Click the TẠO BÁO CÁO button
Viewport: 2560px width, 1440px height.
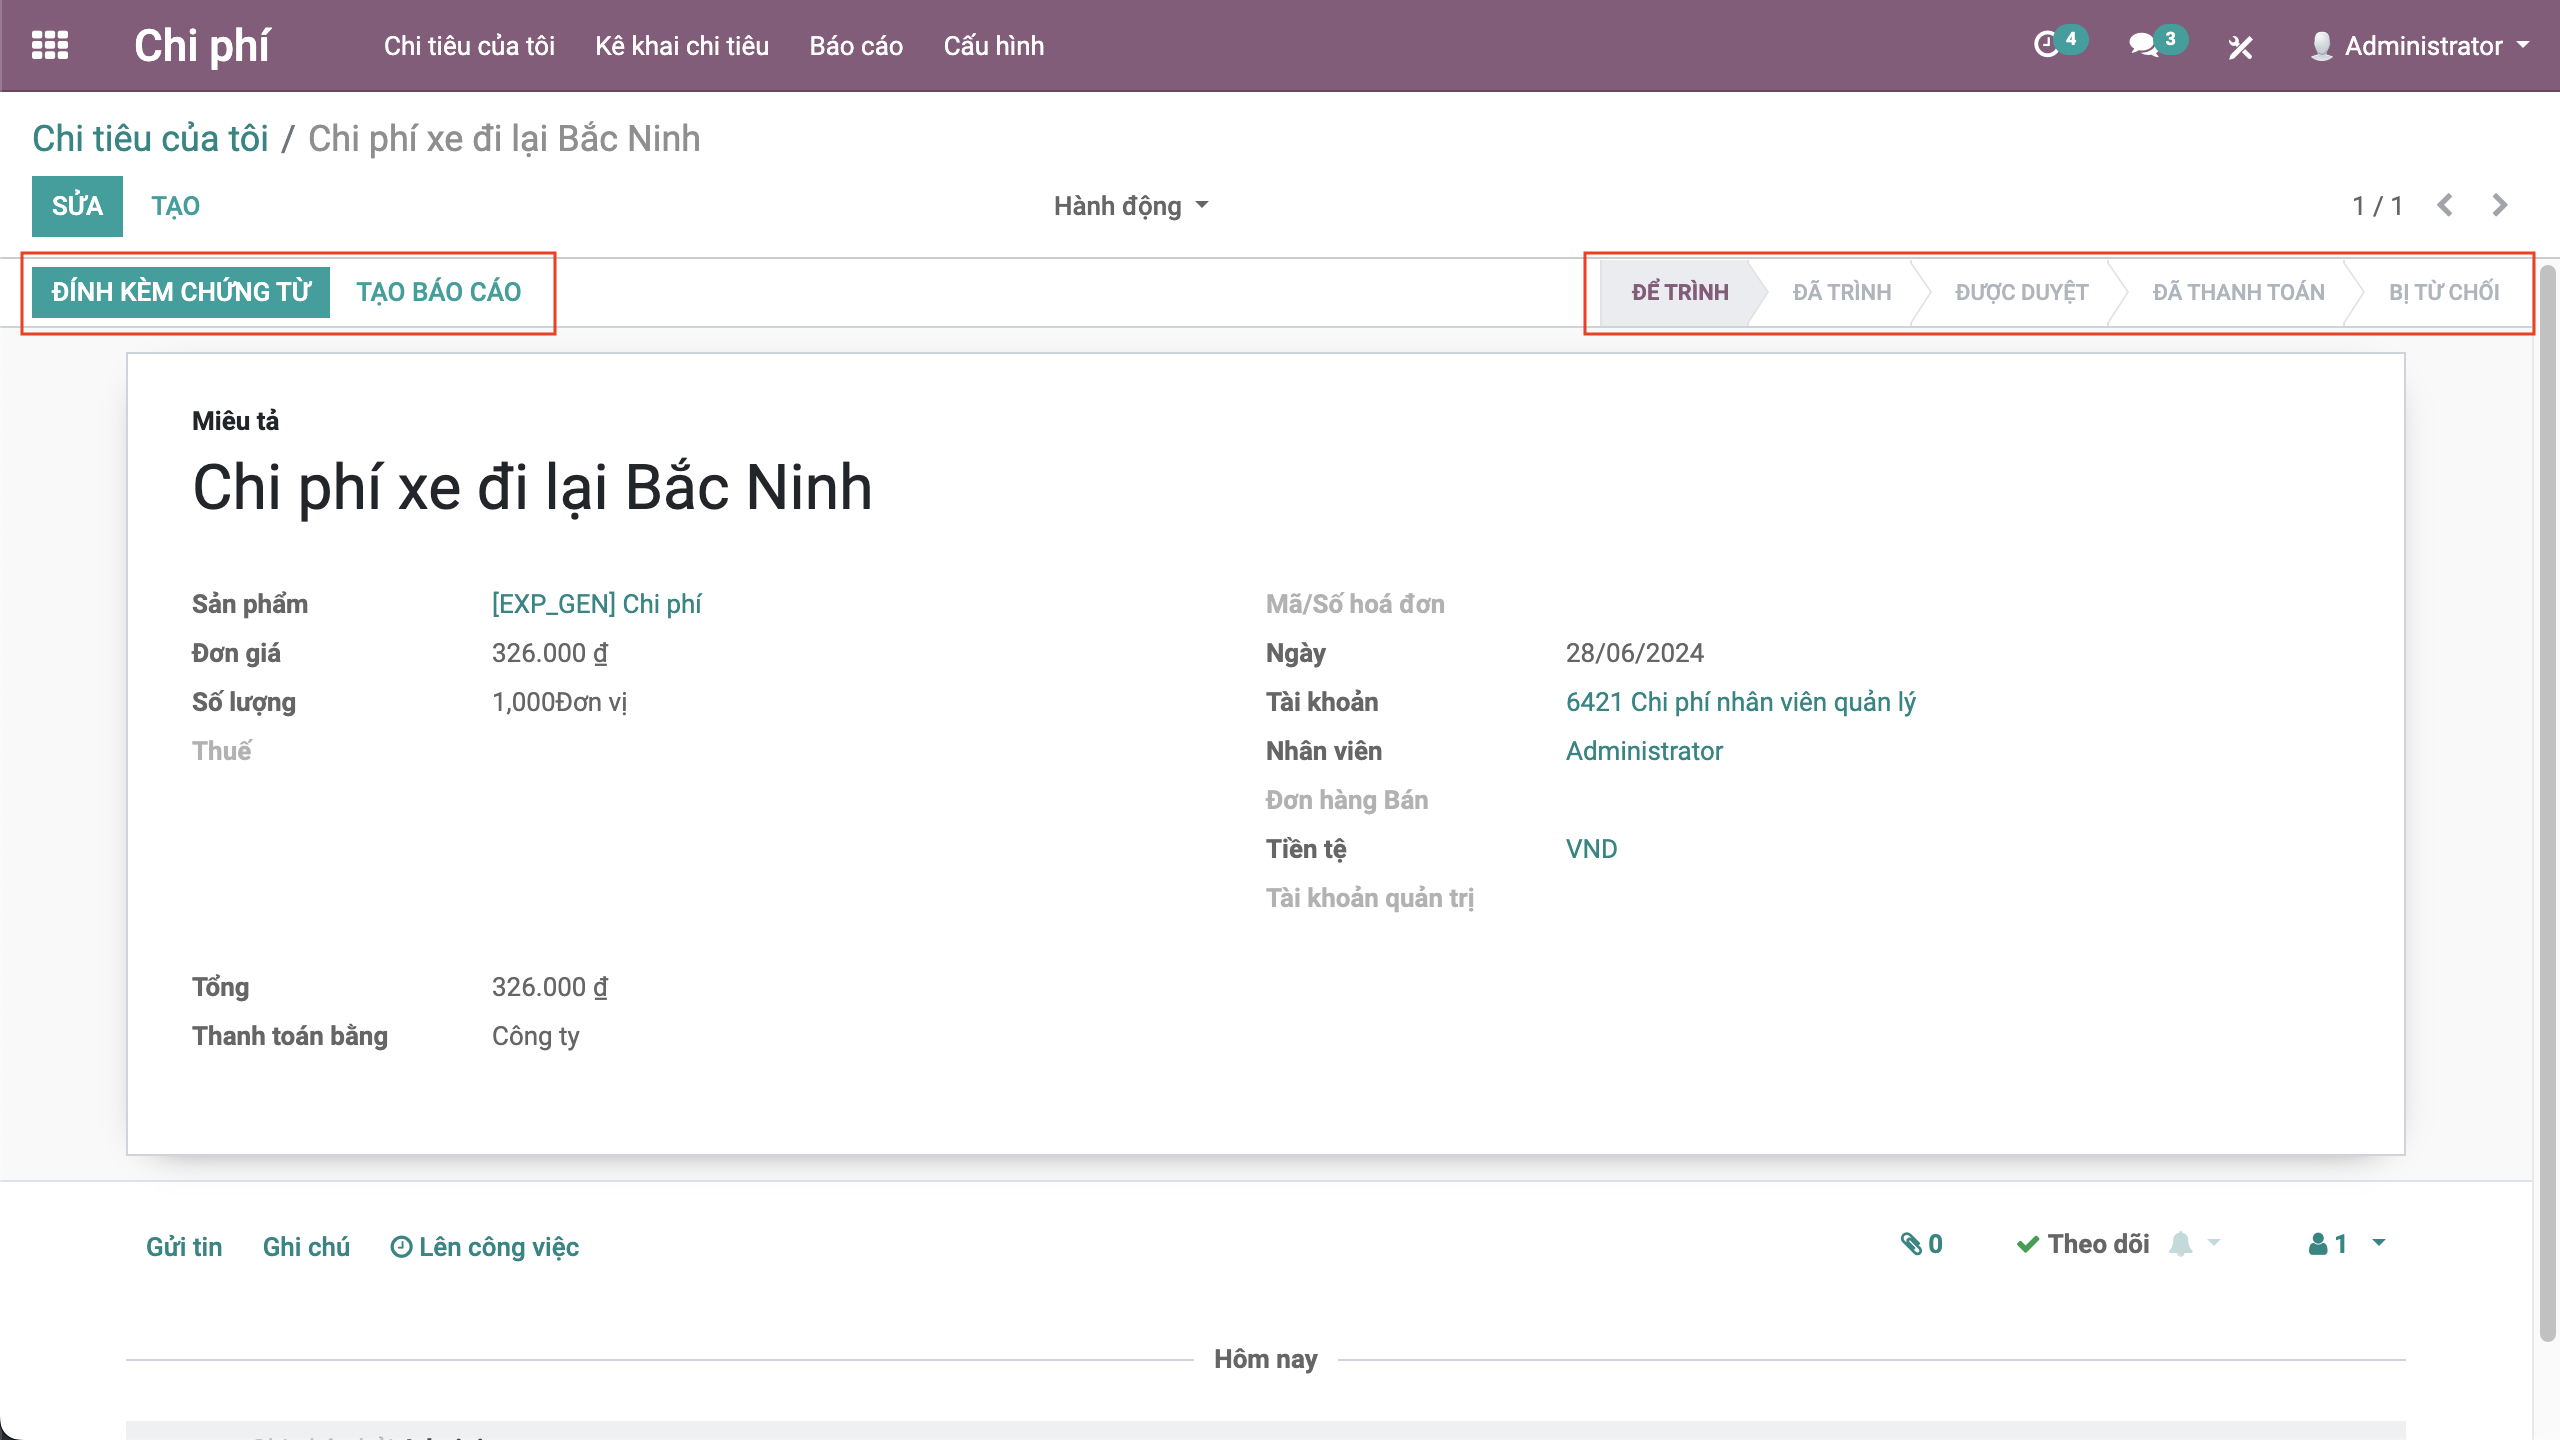[x=438, y=292]
